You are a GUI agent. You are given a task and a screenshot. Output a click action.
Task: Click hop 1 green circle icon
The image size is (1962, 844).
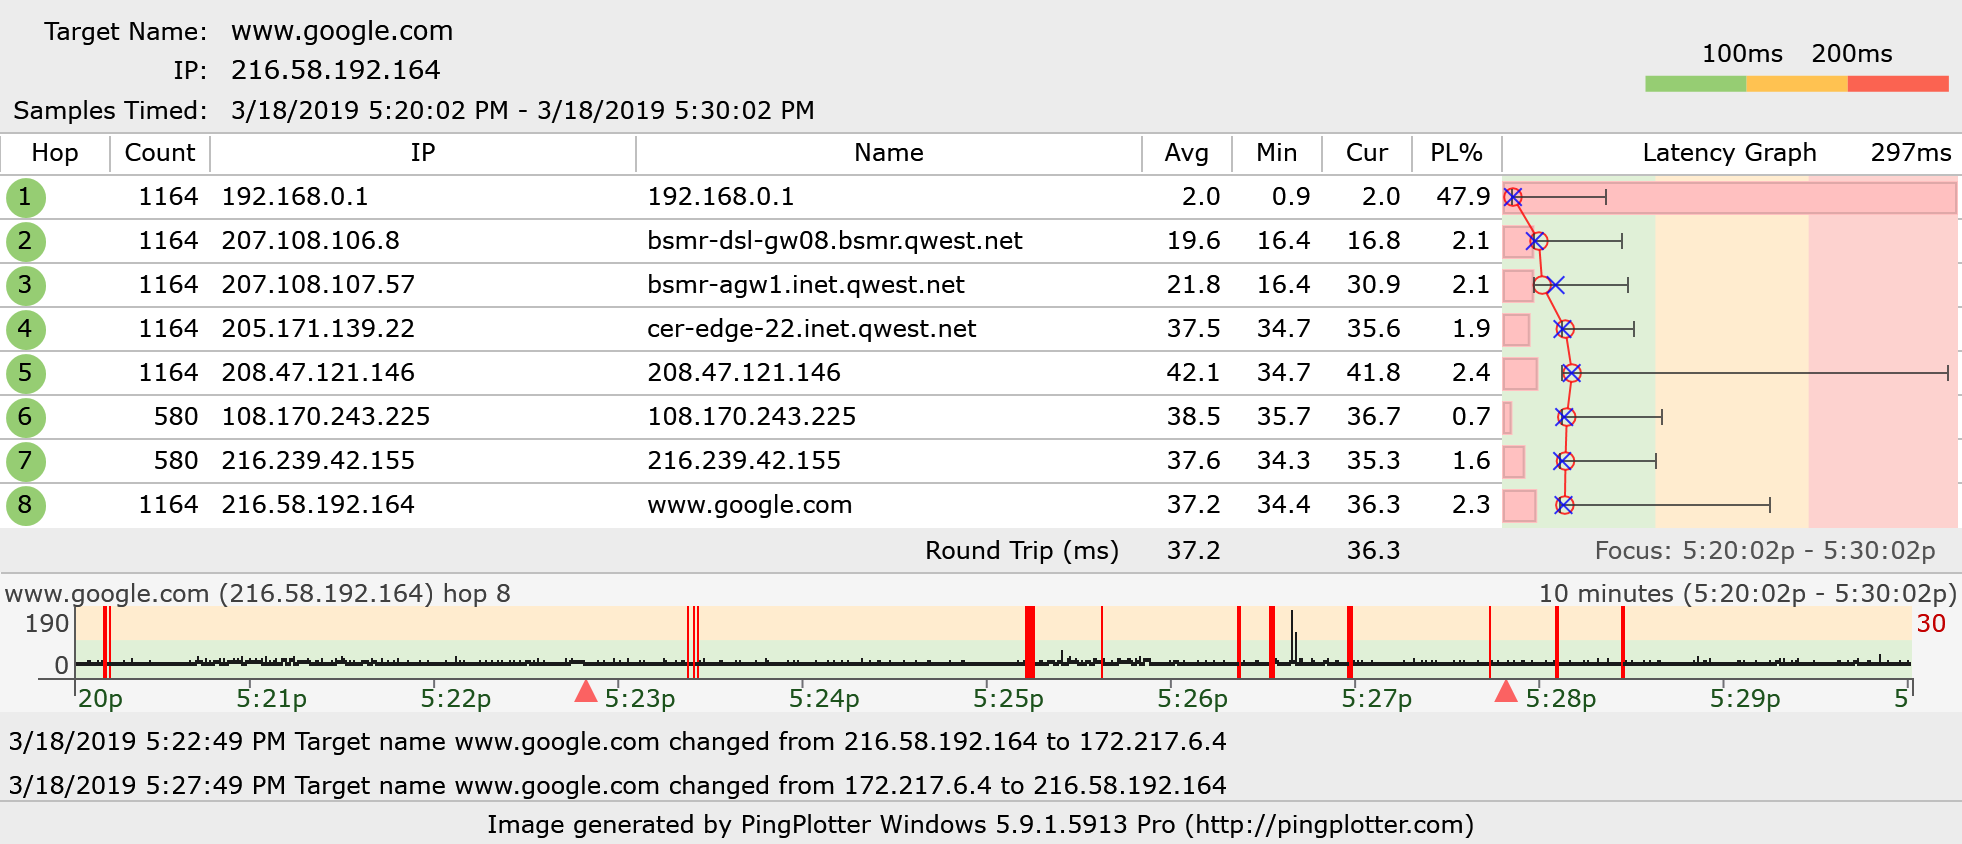[25, 197]
